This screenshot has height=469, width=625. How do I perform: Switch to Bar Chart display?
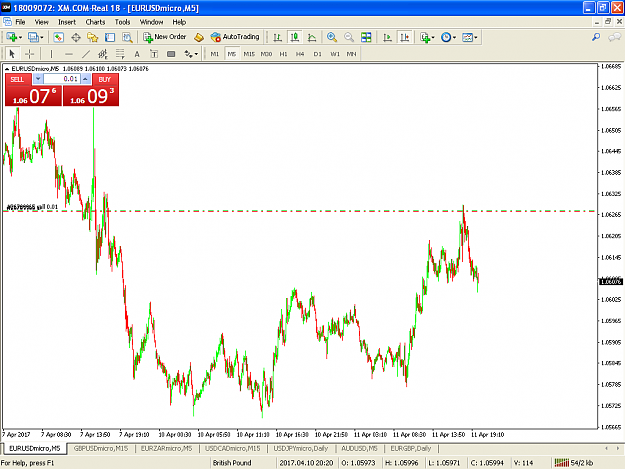[277, 37]
